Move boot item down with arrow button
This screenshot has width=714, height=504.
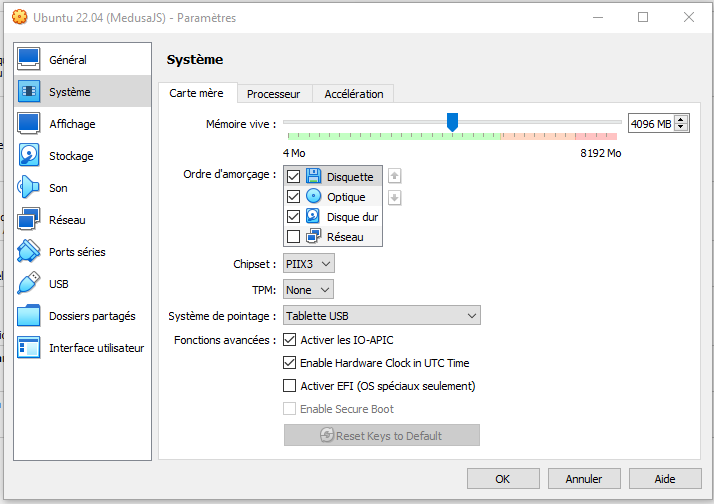(x=394, y=198)
